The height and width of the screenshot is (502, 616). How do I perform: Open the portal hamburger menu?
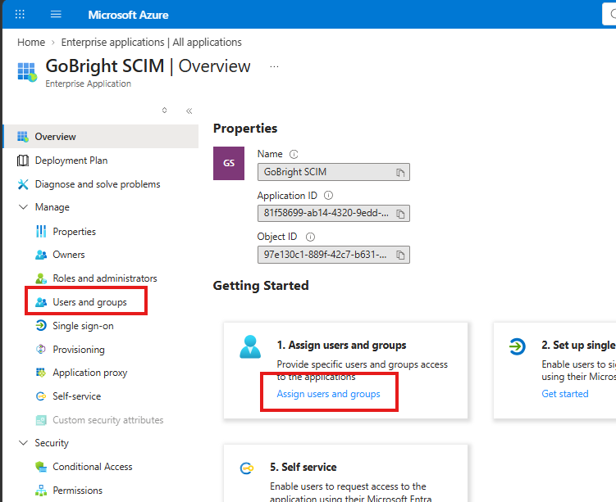click(56, 15)
